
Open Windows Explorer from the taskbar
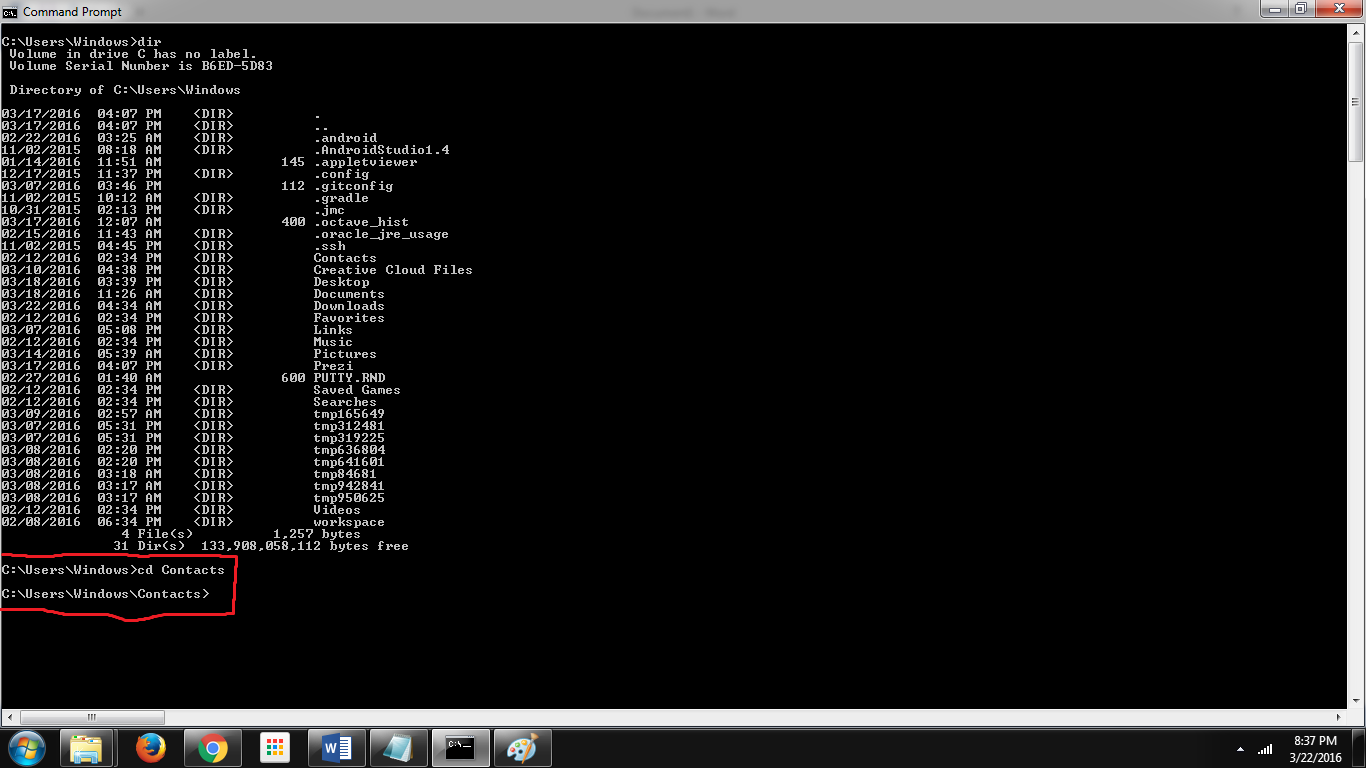88,747
